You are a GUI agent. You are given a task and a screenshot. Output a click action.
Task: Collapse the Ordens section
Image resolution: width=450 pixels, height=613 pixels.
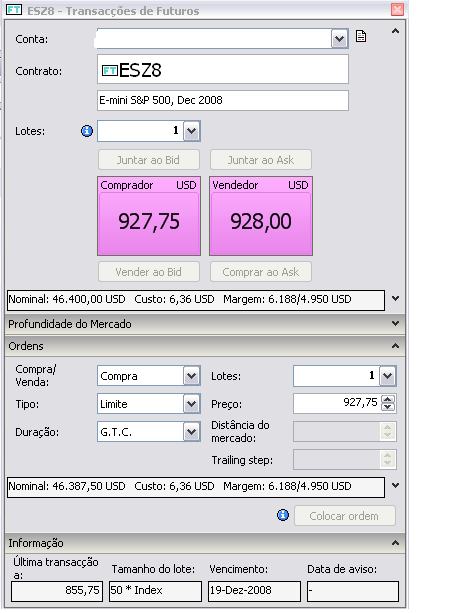(395, 346)
